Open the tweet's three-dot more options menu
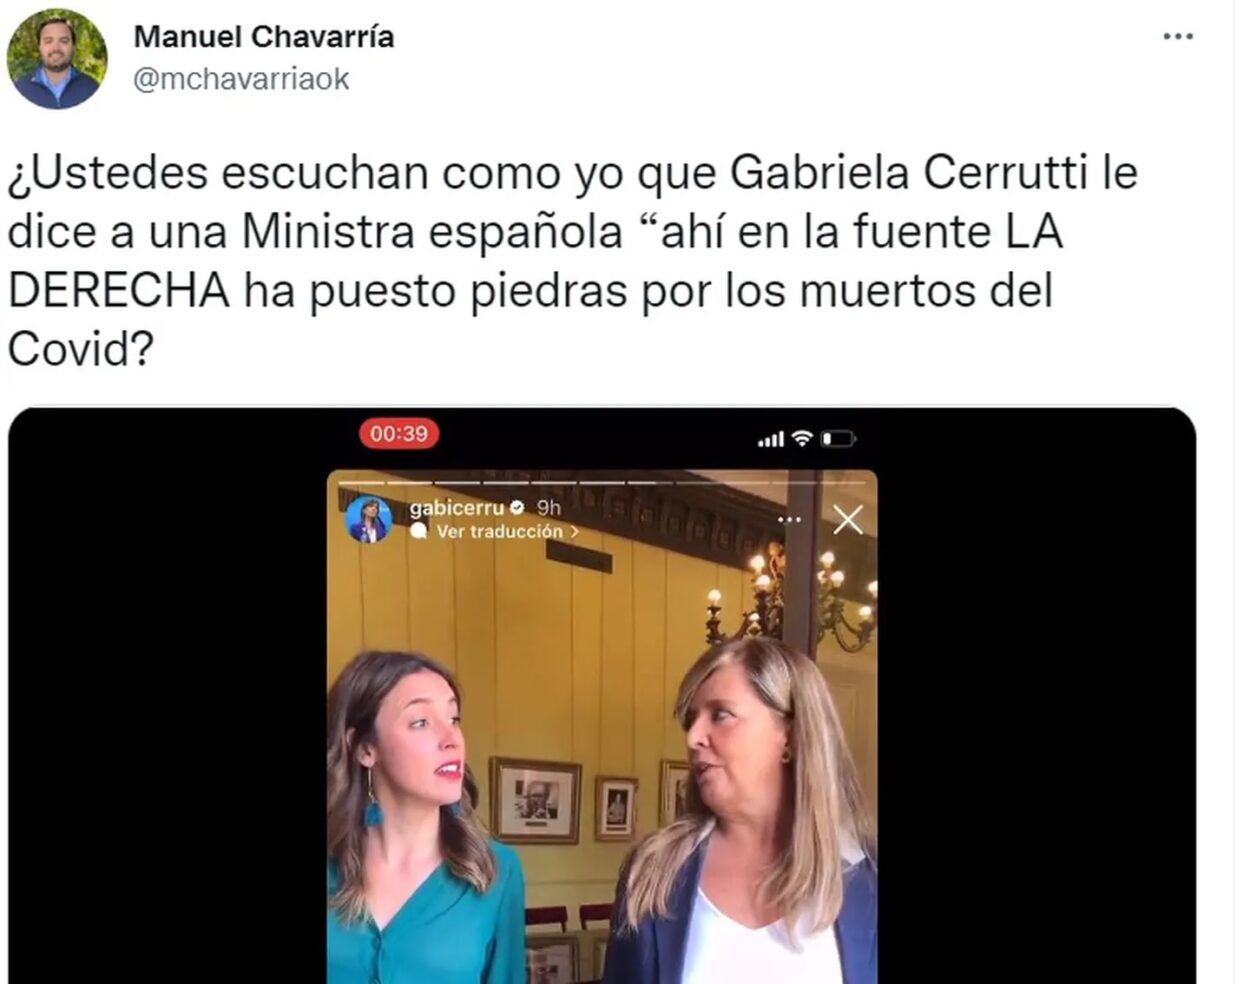This screenshot has height=984, width=1250. [x=1178, y=37]
